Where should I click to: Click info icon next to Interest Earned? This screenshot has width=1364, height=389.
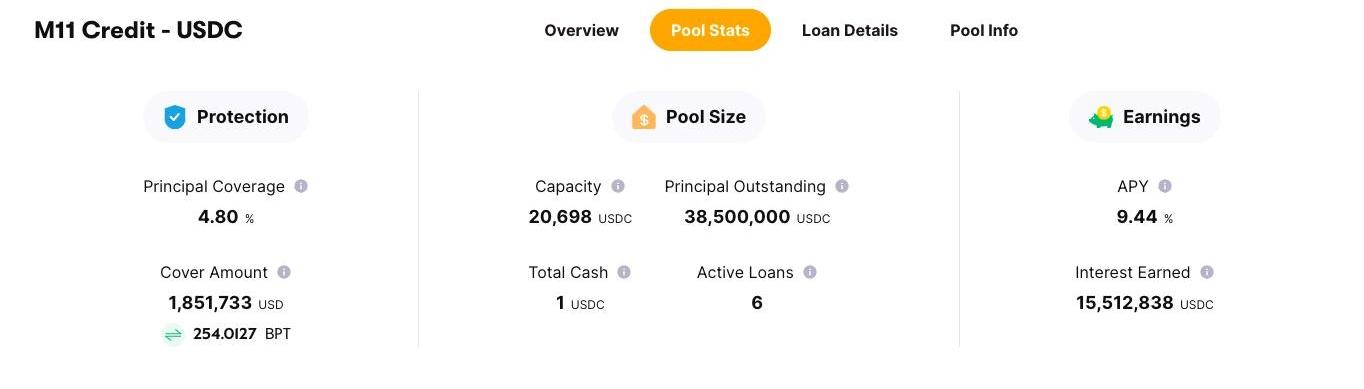click(1207, 272)
